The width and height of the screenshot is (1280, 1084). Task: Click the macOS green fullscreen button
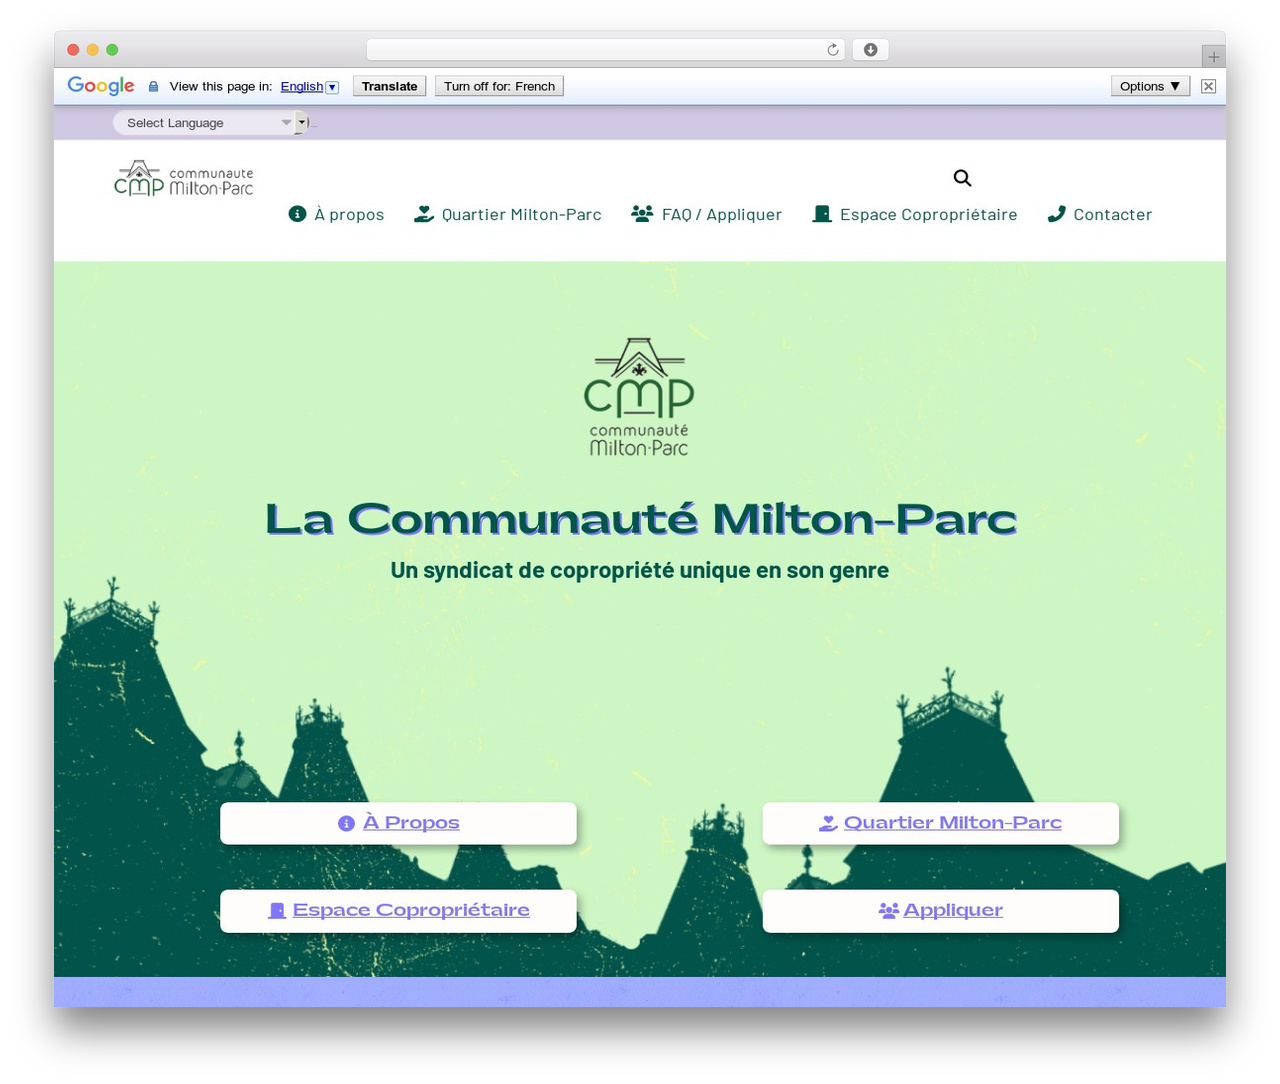[x=112, y=50]
